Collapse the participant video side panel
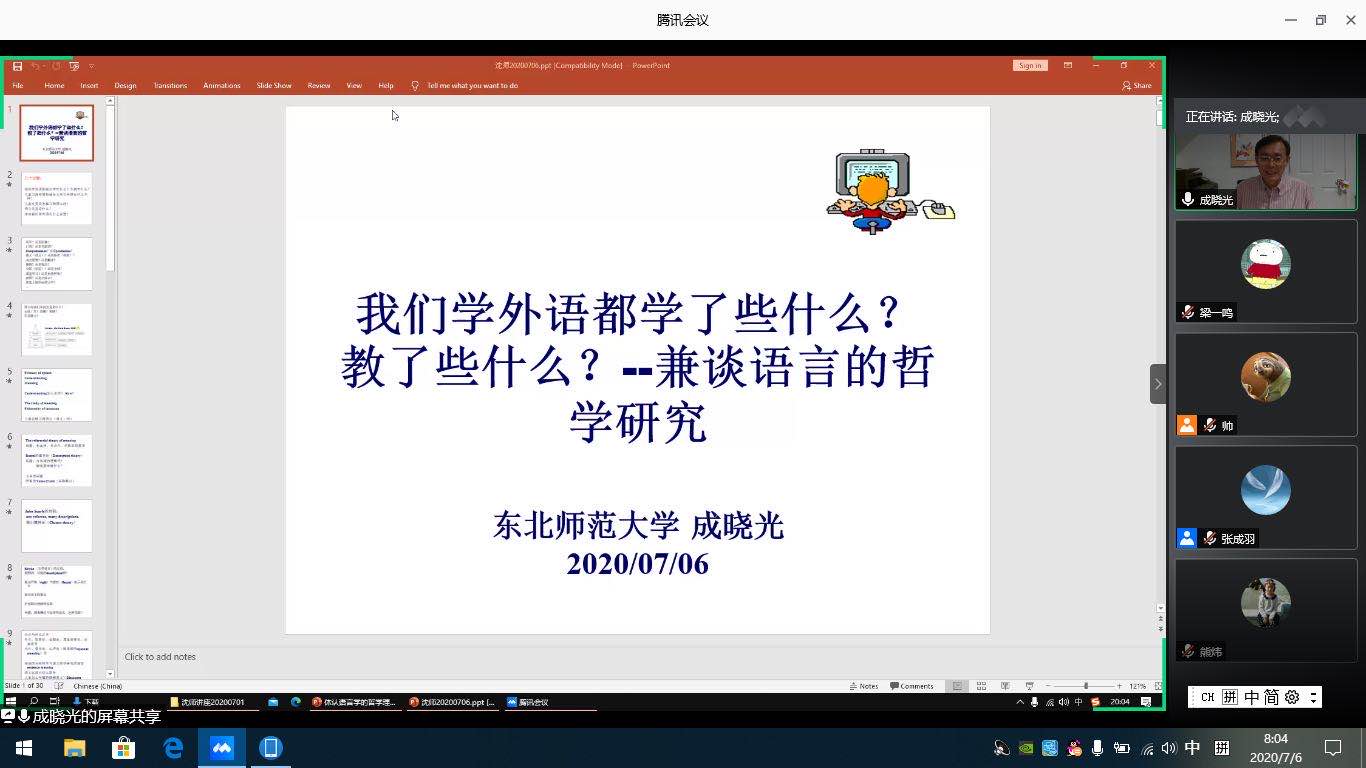 pyautogui.click(x=1158, y=384)
